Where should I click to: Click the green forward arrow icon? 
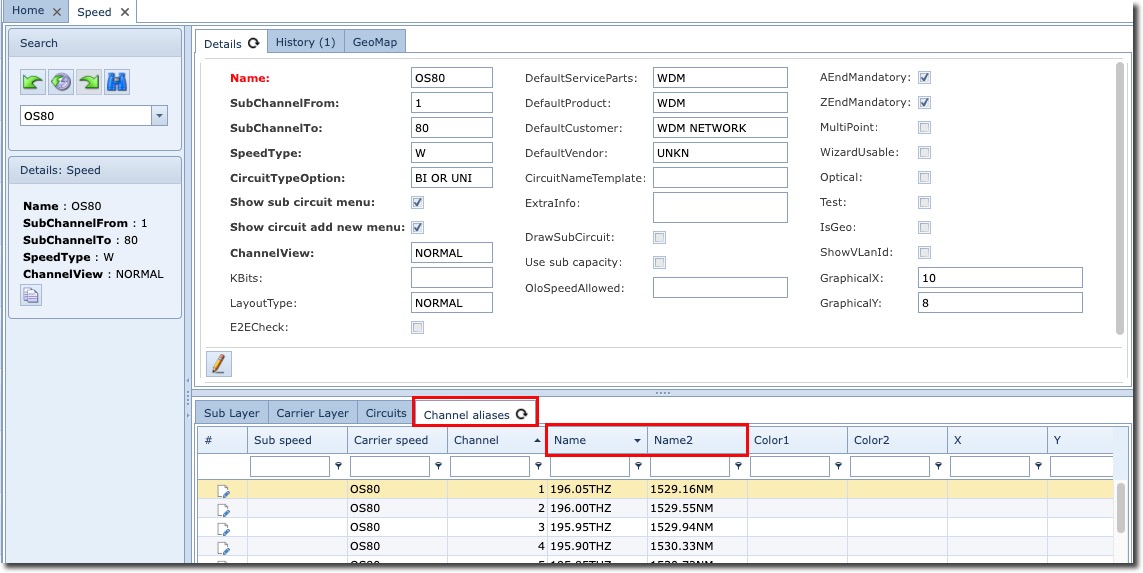[89, 82]
